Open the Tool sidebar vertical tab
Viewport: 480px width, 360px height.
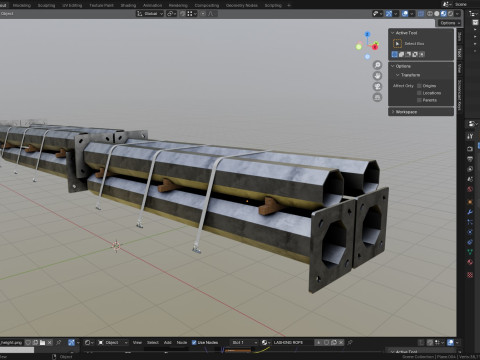pyautogui.click(x=459, y=52)
